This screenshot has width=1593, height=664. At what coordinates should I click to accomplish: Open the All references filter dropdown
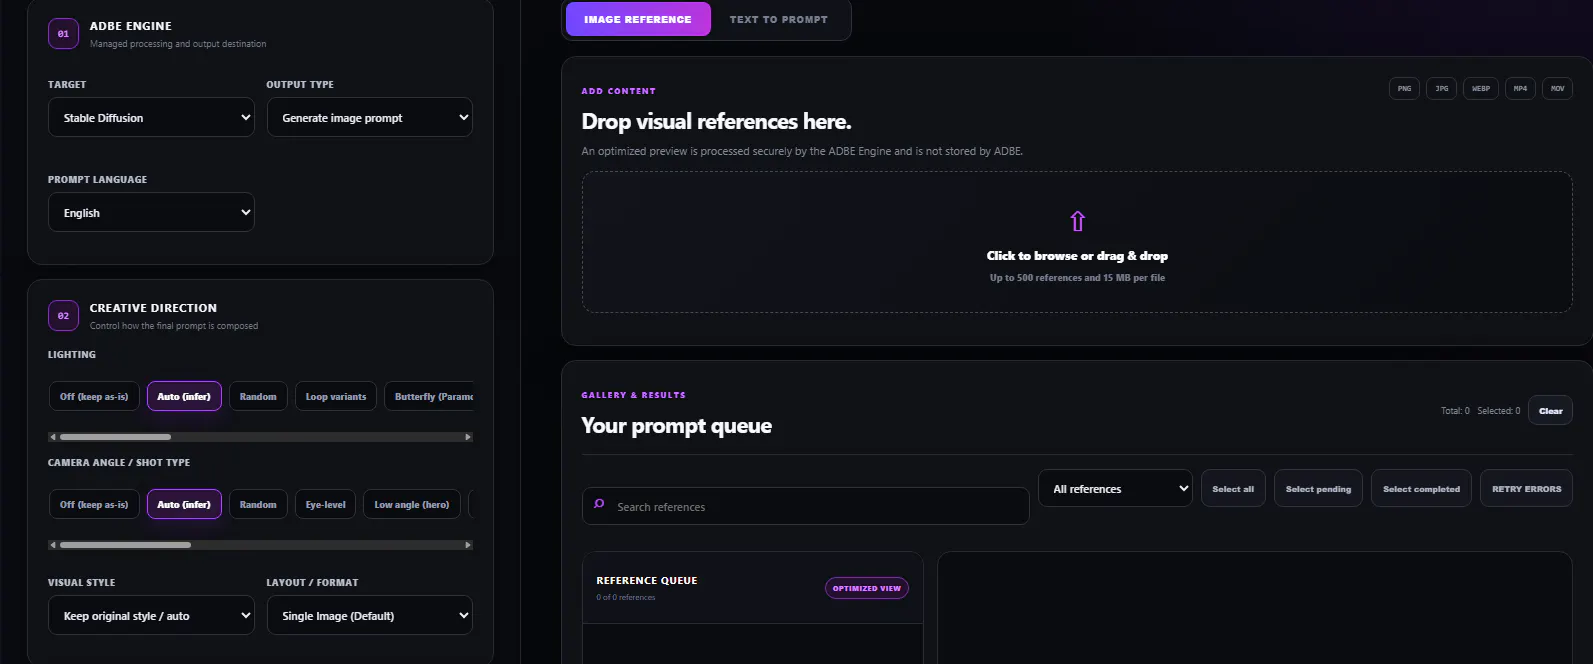pyautogui.click(x=1116, y=488)
